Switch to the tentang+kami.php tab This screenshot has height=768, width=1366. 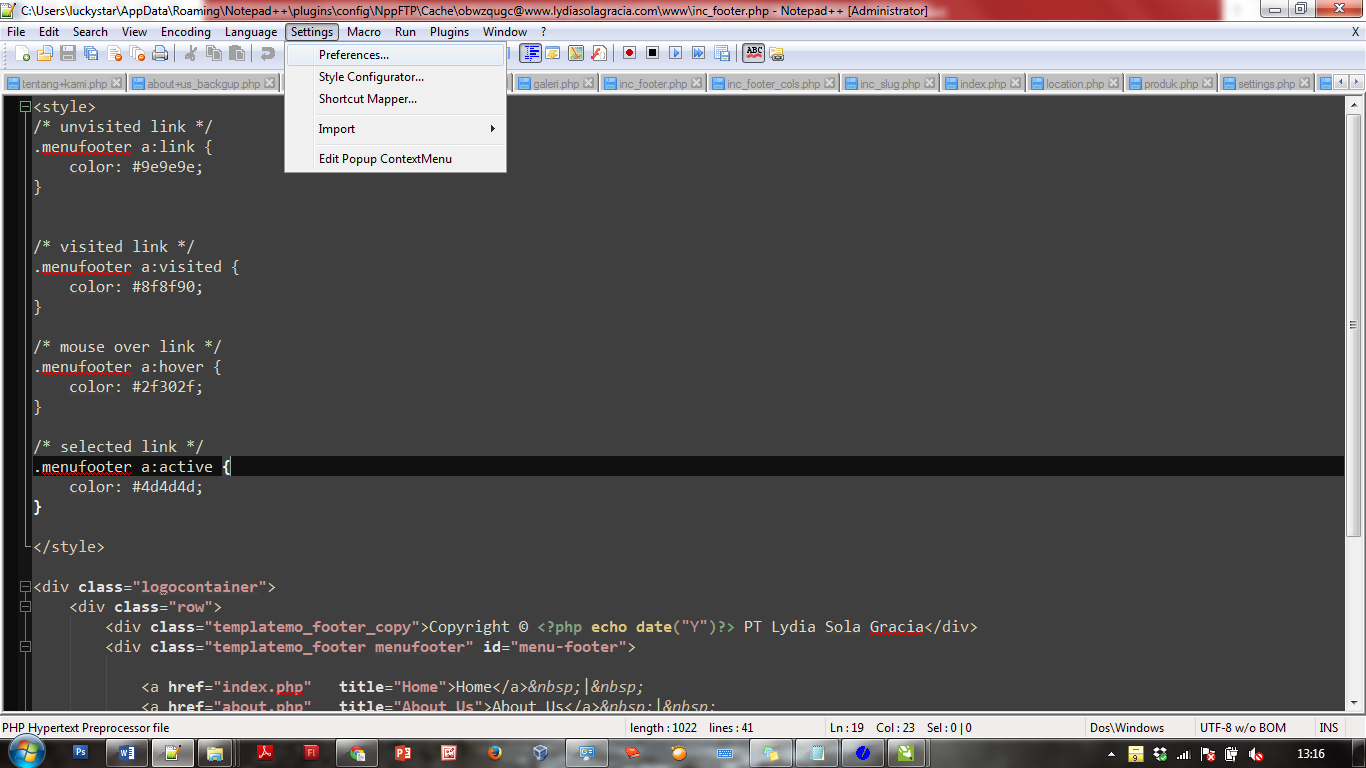pos(64,84)
